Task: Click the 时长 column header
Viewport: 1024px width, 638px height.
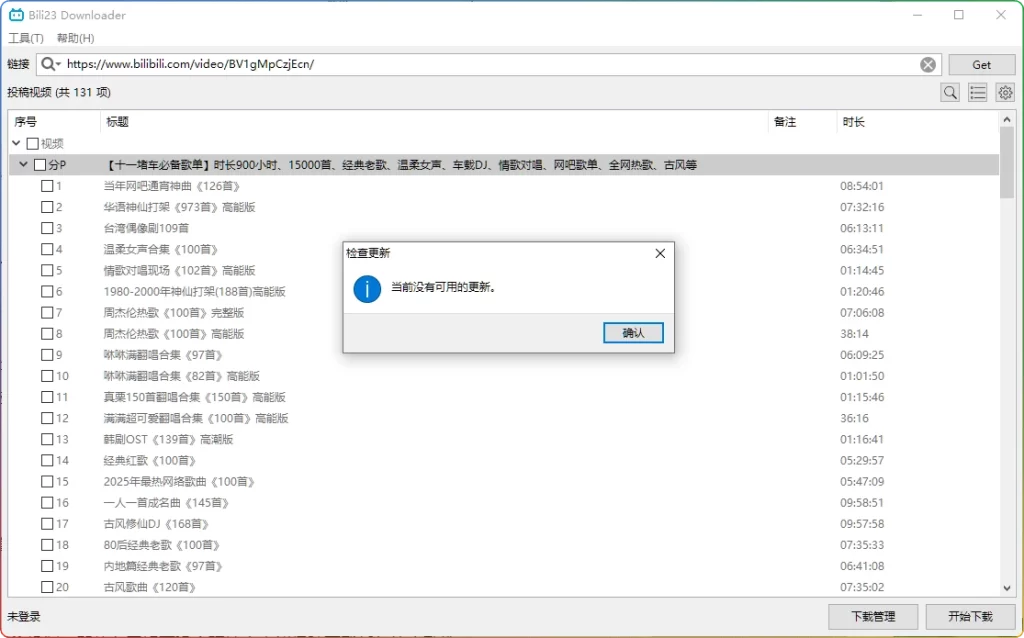Action: tap(853, 122)
